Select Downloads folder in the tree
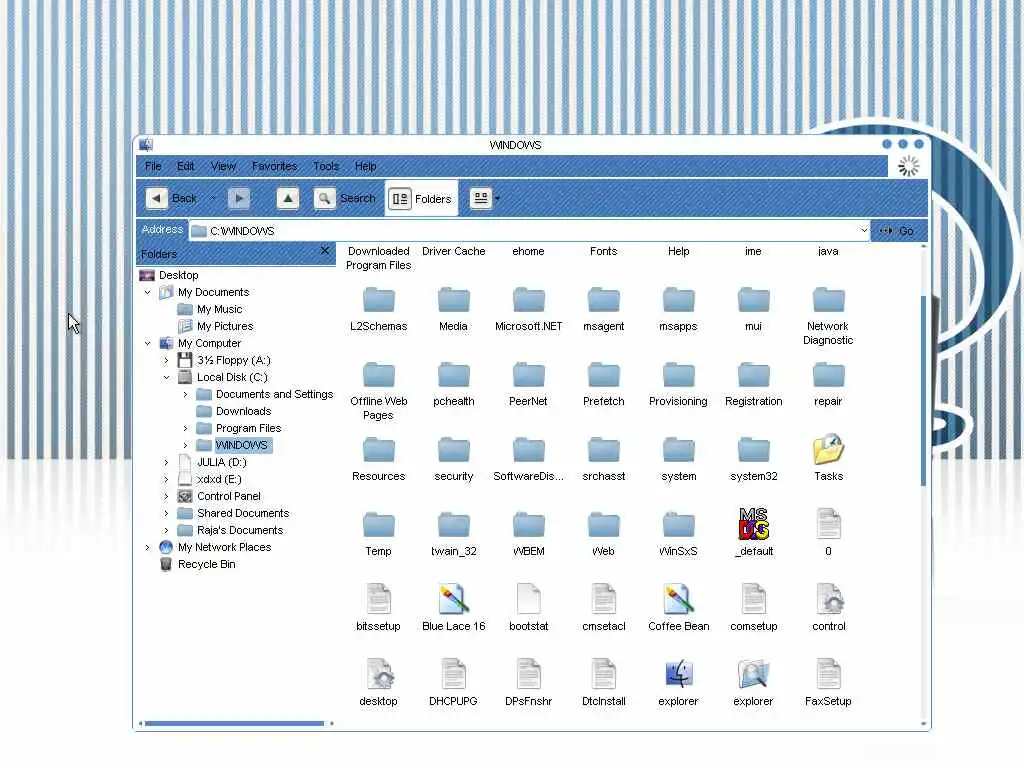 (x=243, y=411)
